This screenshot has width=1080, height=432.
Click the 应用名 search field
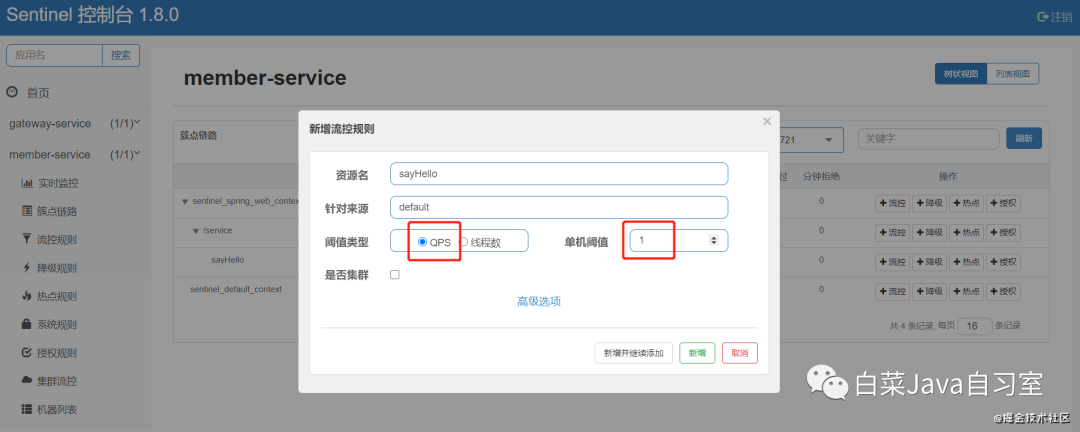click(54, 56)
